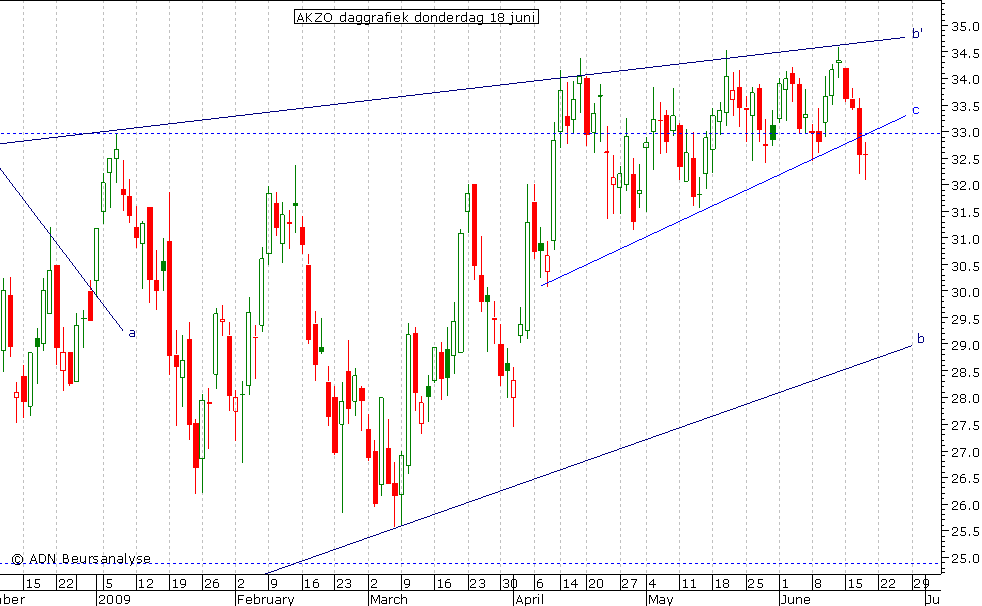Click date tick 22 in December

coord(66,583)
